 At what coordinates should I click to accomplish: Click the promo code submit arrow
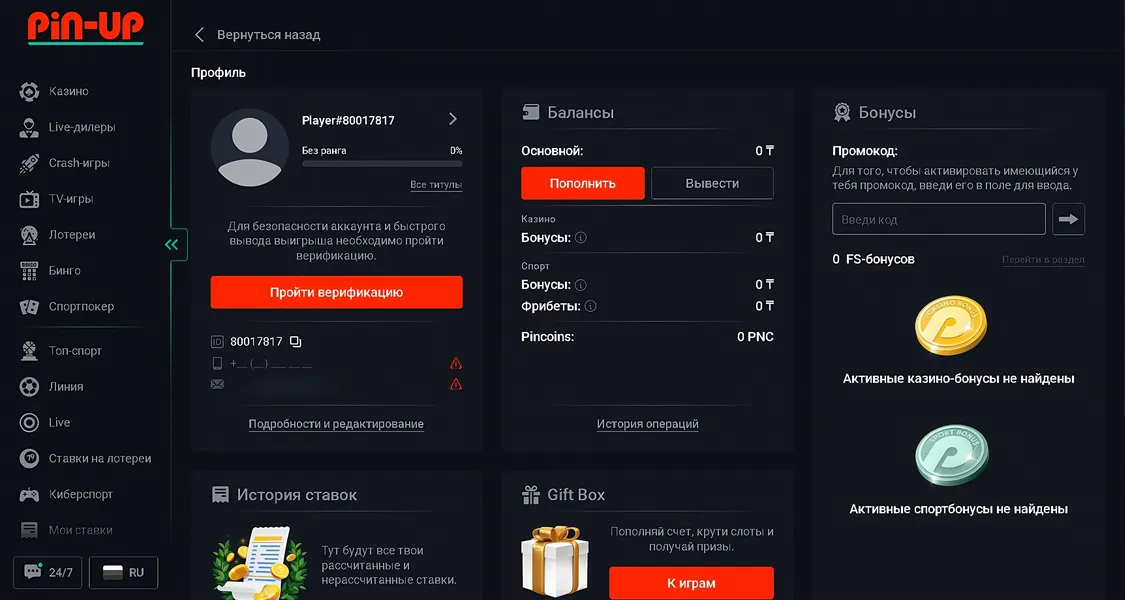tap(1069, 219)
